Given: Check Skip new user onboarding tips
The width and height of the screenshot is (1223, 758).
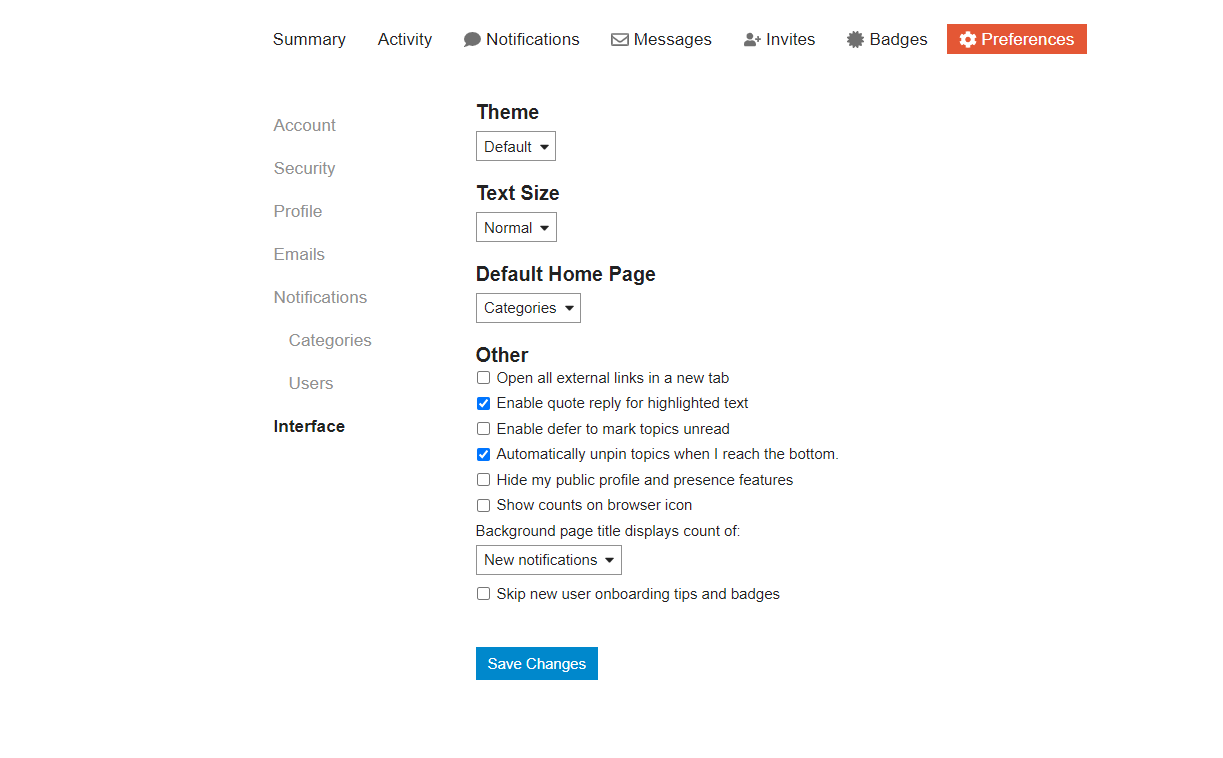Looking at the screenshot, I should pos(484,594).
